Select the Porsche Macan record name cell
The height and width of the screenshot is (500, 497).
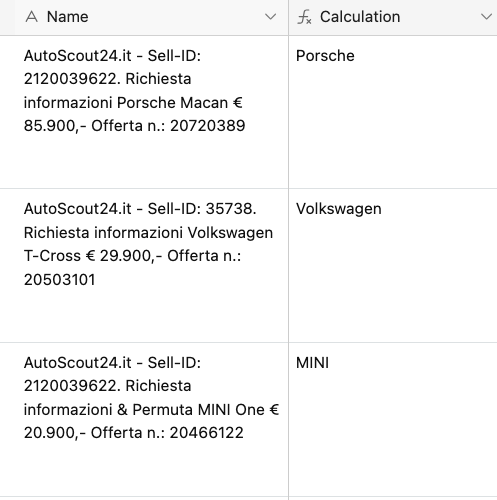[152, 112]
